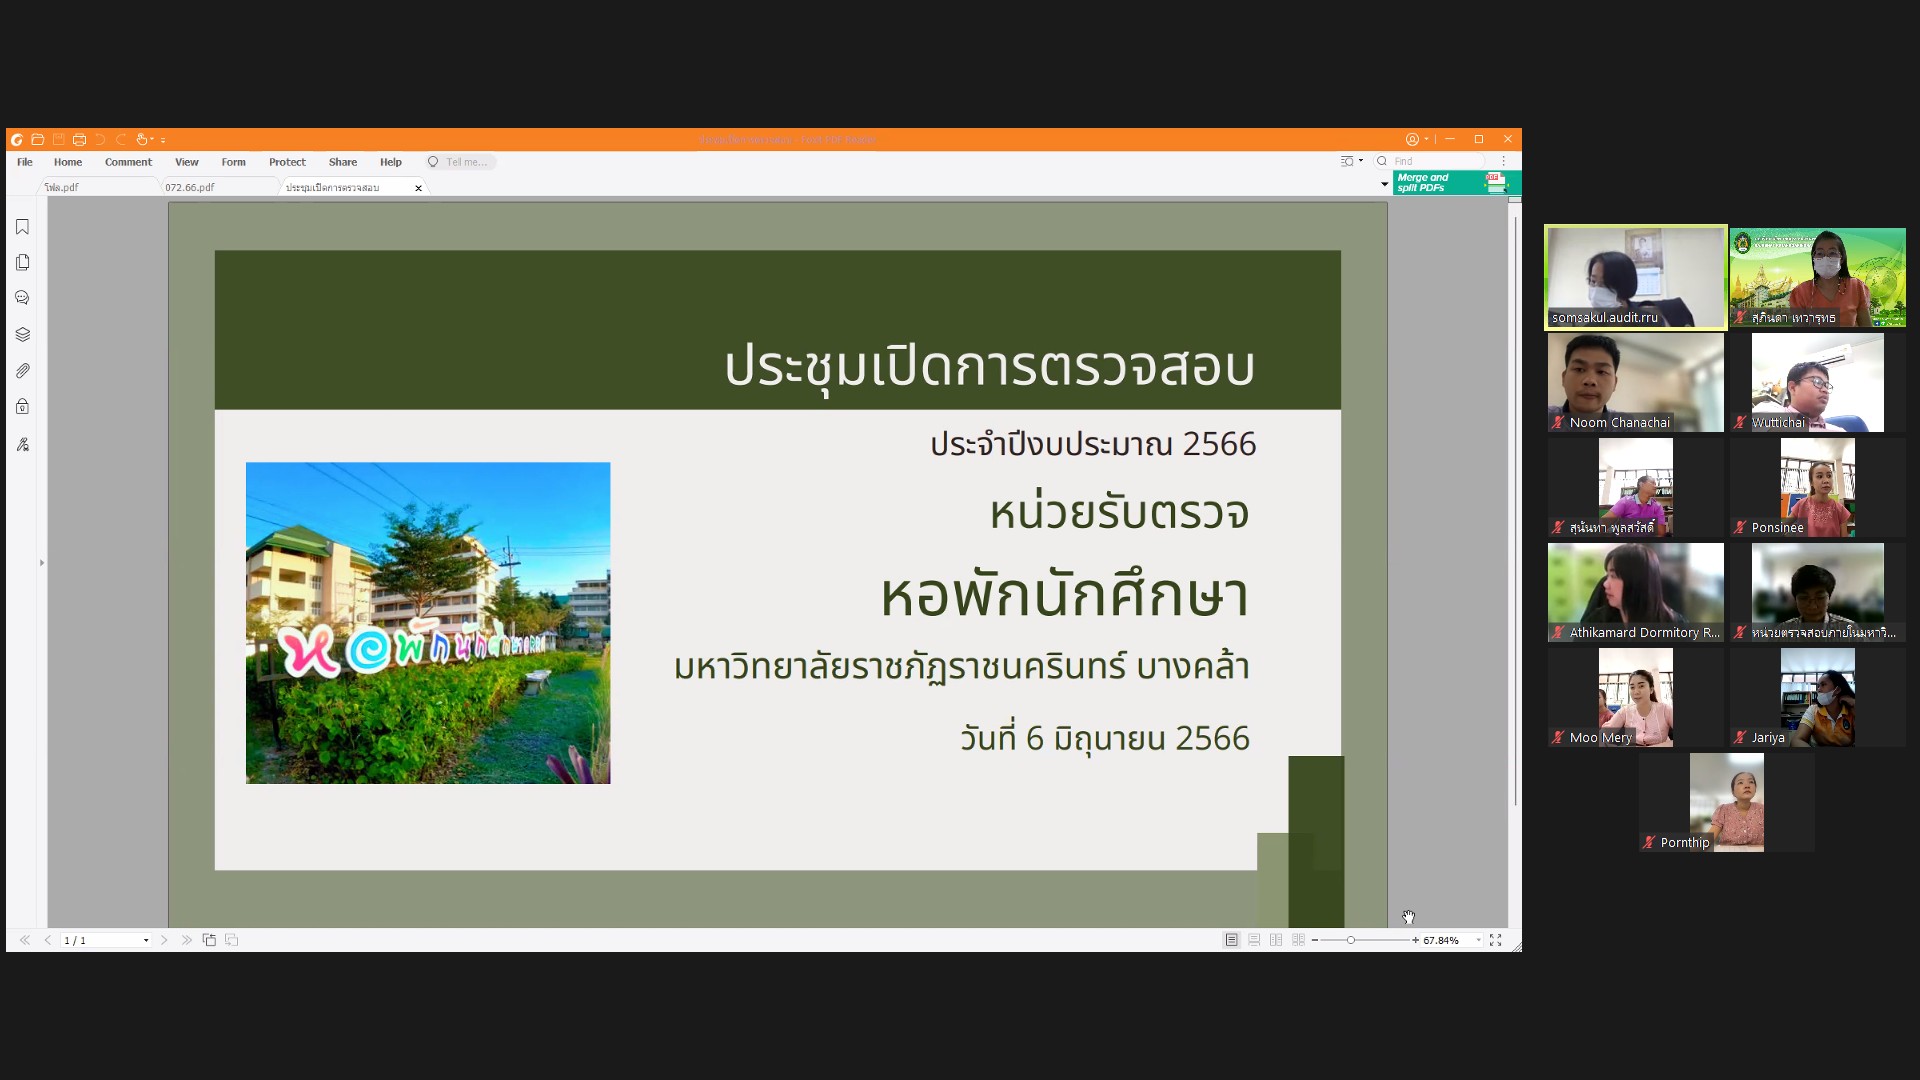
Task: Click the Open file folder icon
Action: coord(38,139)
